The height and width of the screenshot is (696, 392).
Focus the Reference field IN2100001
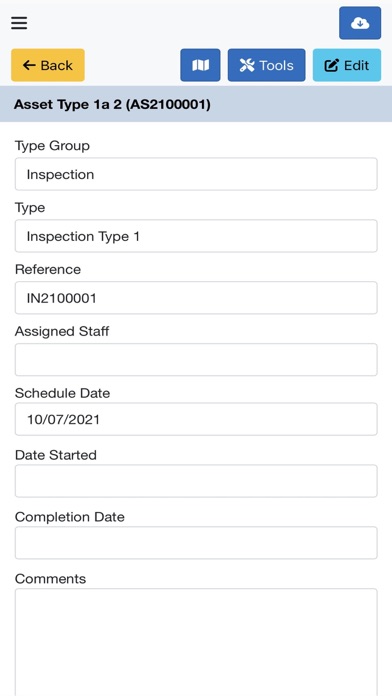pos(196,298)
